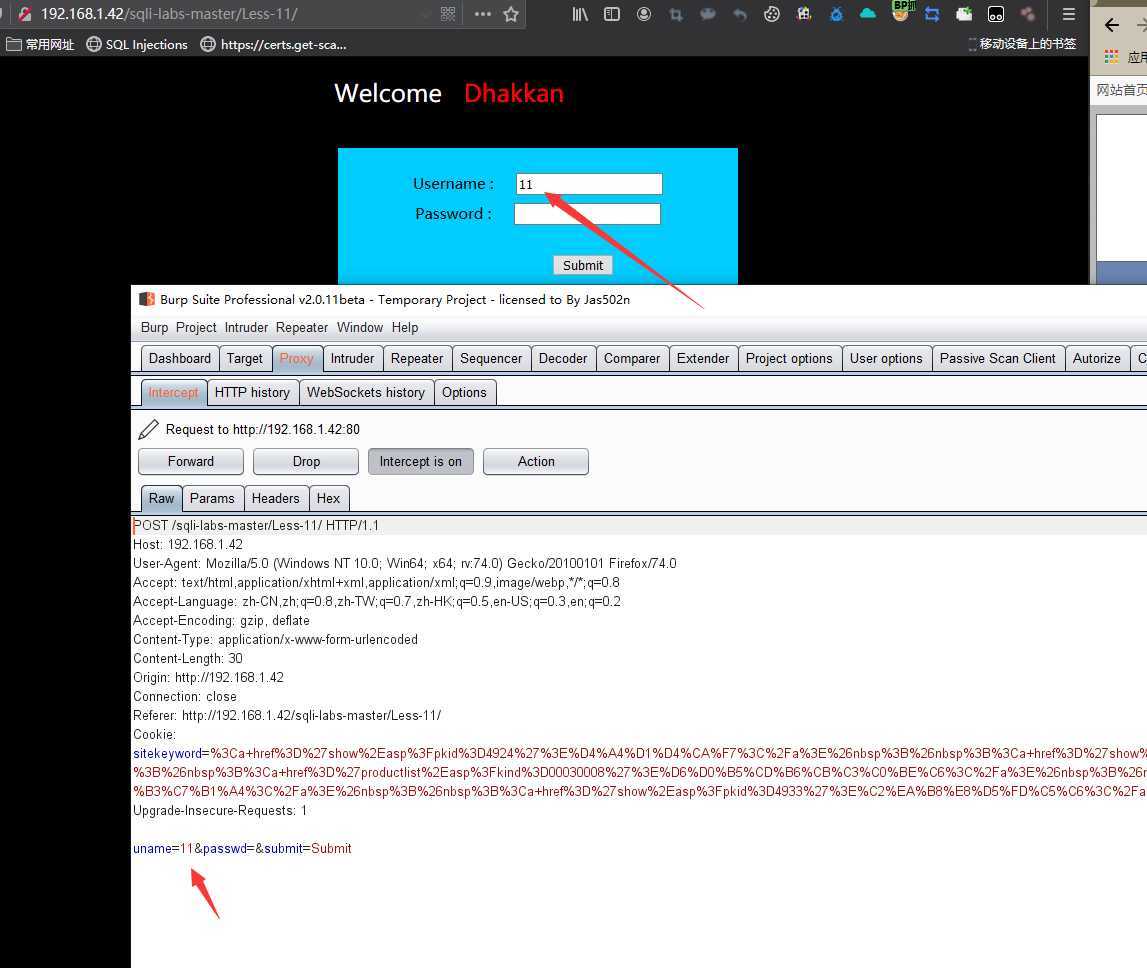The height and width of the screenshot is (968, 1147).
Task: Open the WebSockets history sub-tab
Action: click(x=366, y=392)
